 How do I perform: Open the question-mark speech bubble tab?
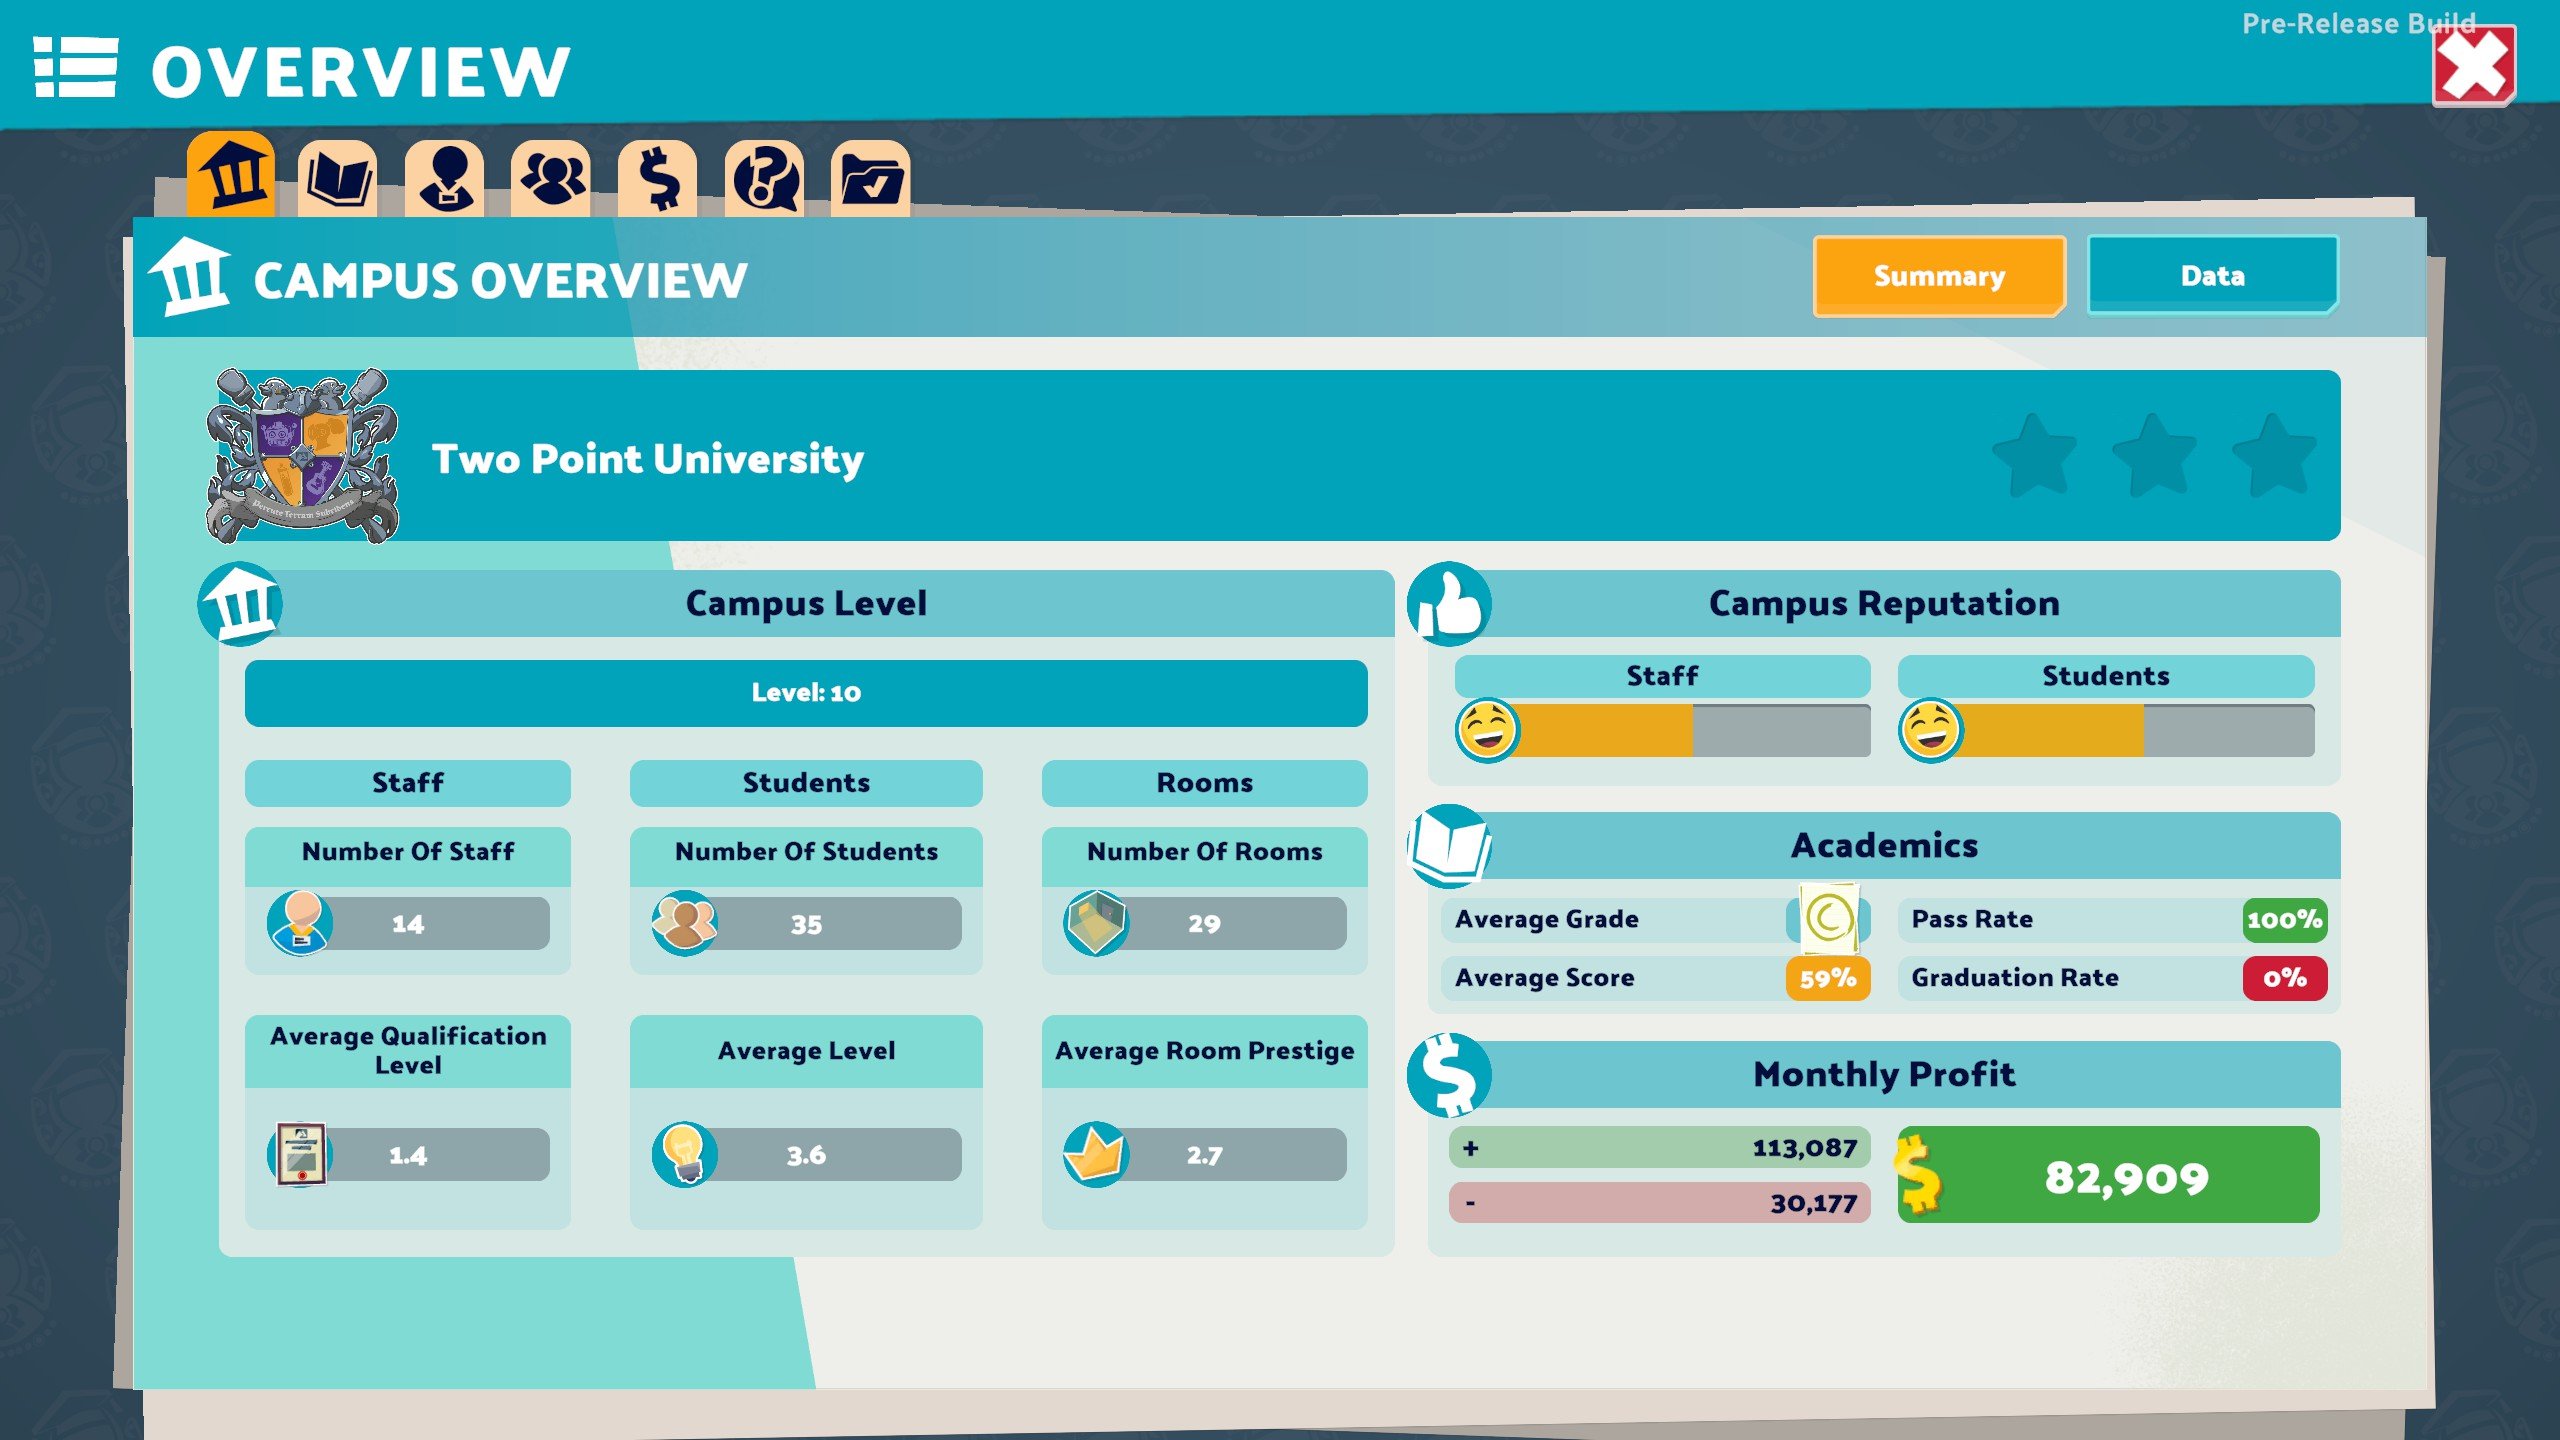[765, 178]
